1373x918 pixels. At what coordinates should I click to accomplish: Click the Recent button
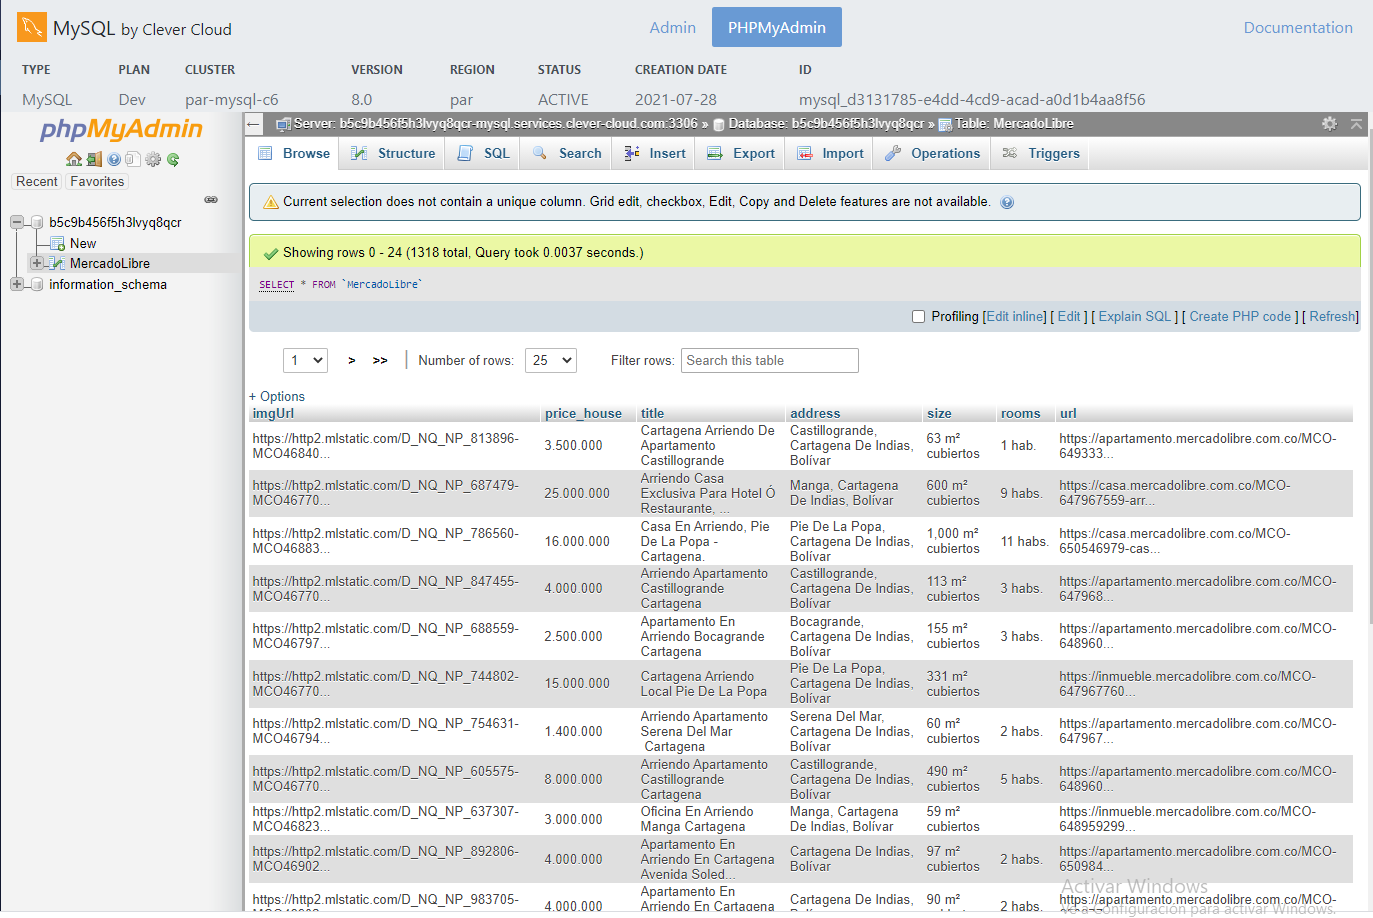(37, 182)
